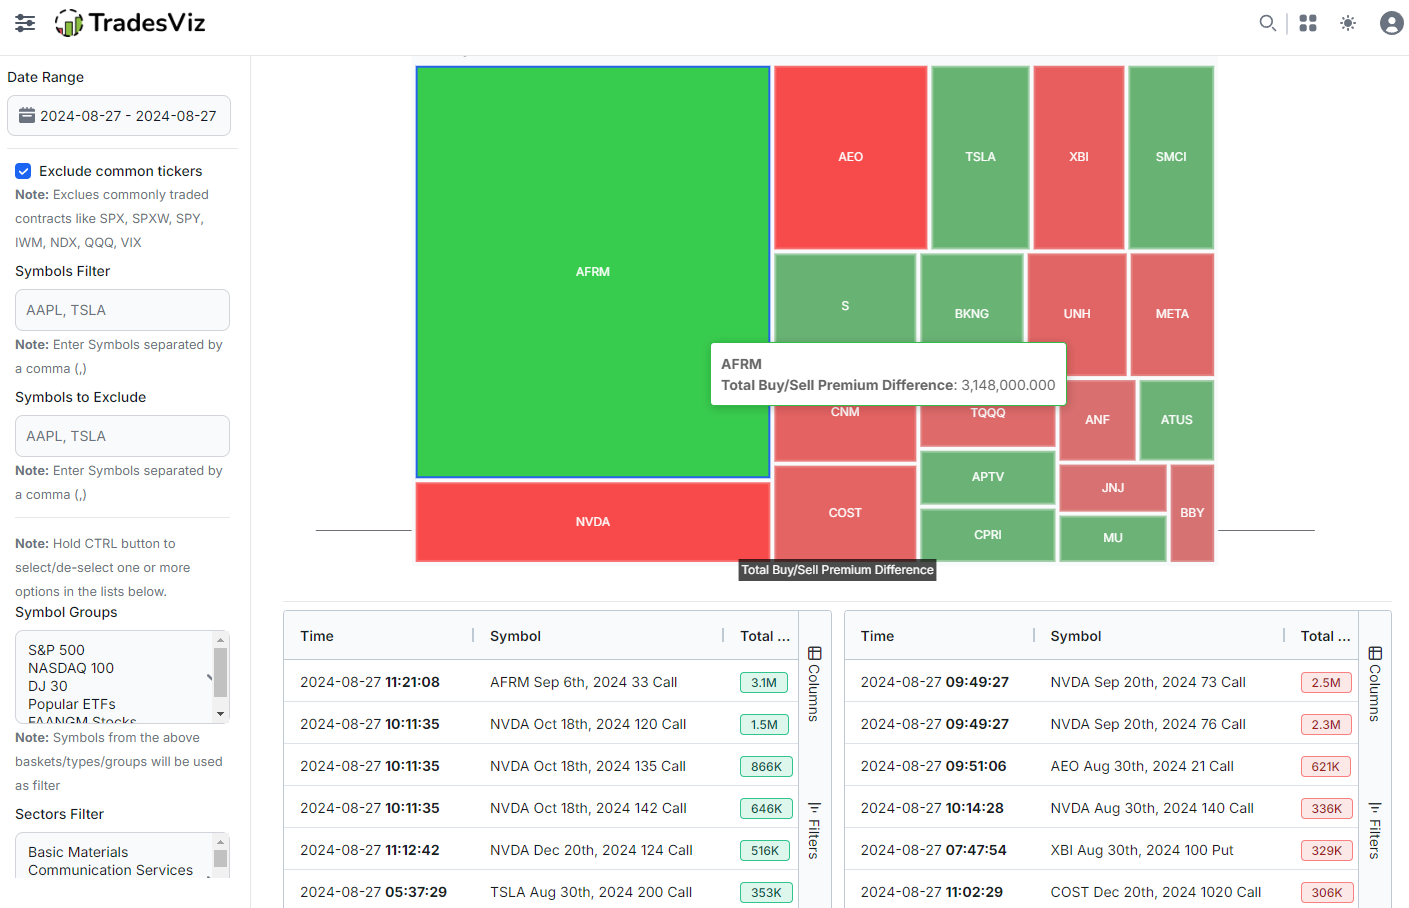Click the AFRM green treemap tile
The image size is (1409, 908).
[593, 272]
